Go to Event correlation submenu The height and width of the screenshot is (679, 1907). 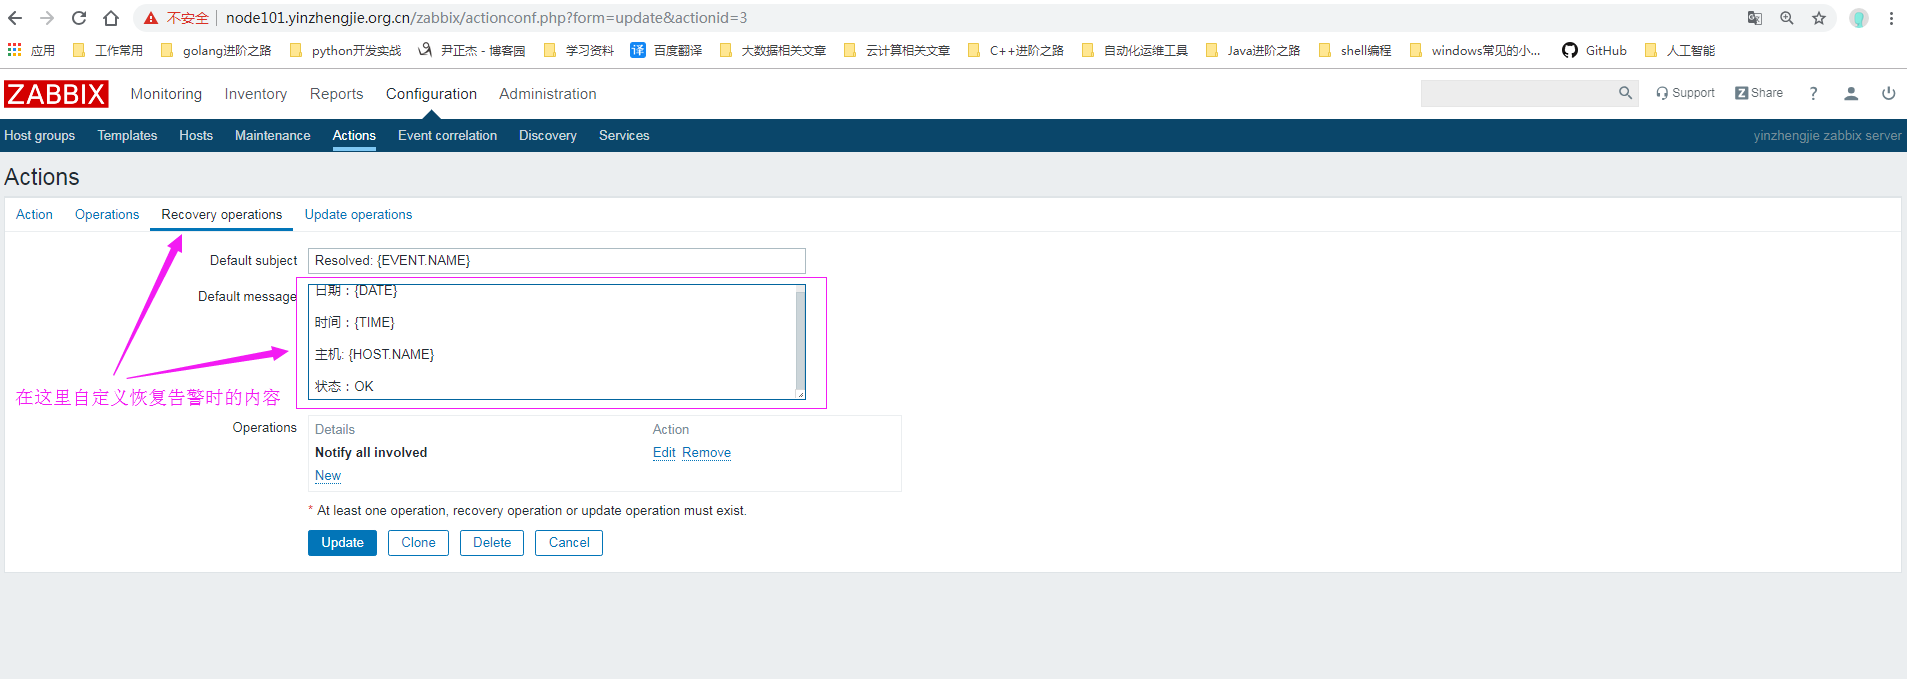click(447, 136)
